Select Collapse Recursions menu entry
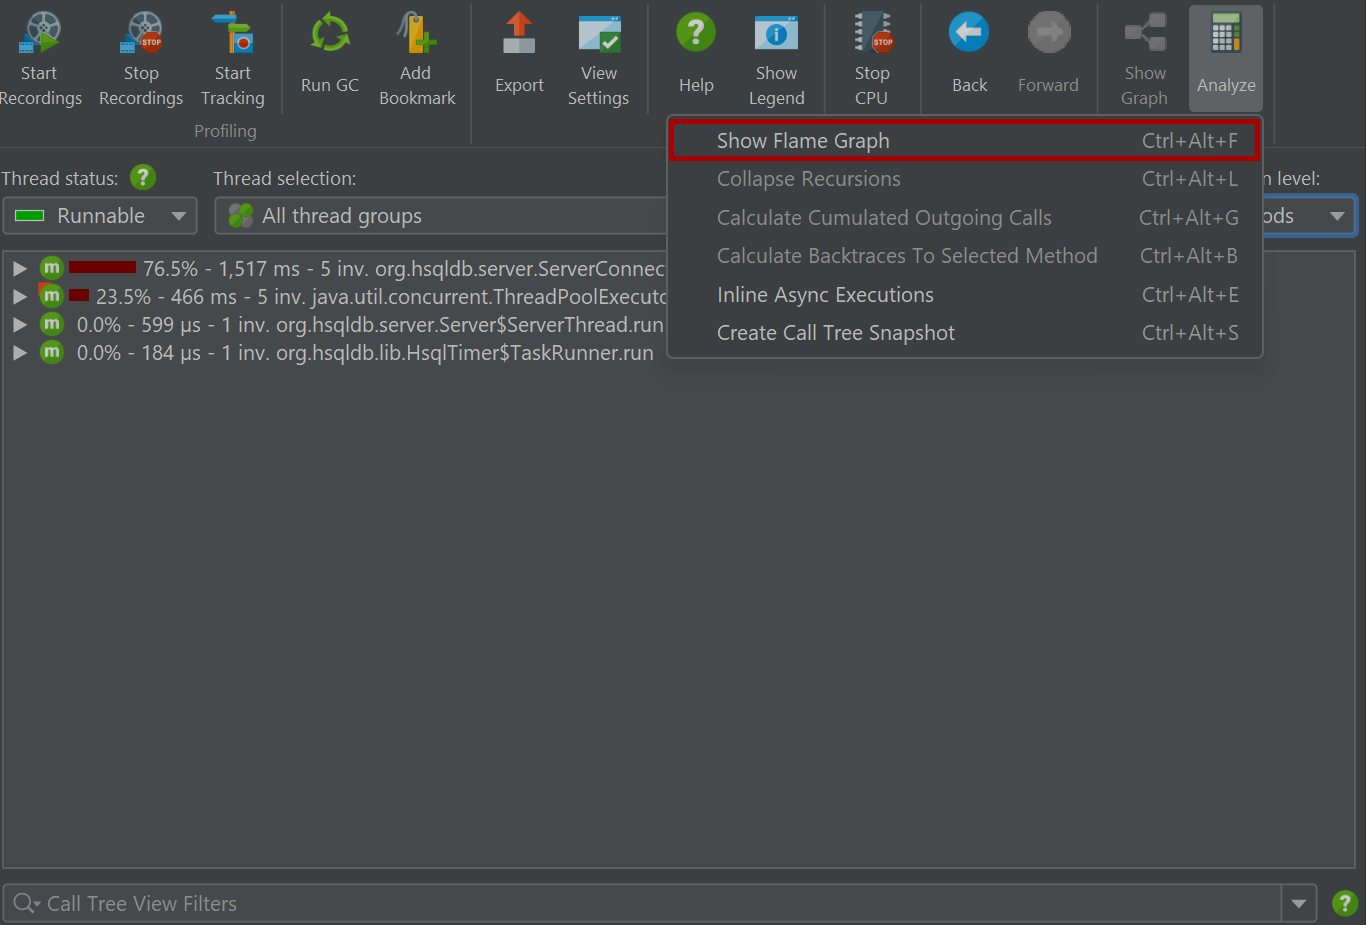The image size is (1366, 925). (965, 179)
